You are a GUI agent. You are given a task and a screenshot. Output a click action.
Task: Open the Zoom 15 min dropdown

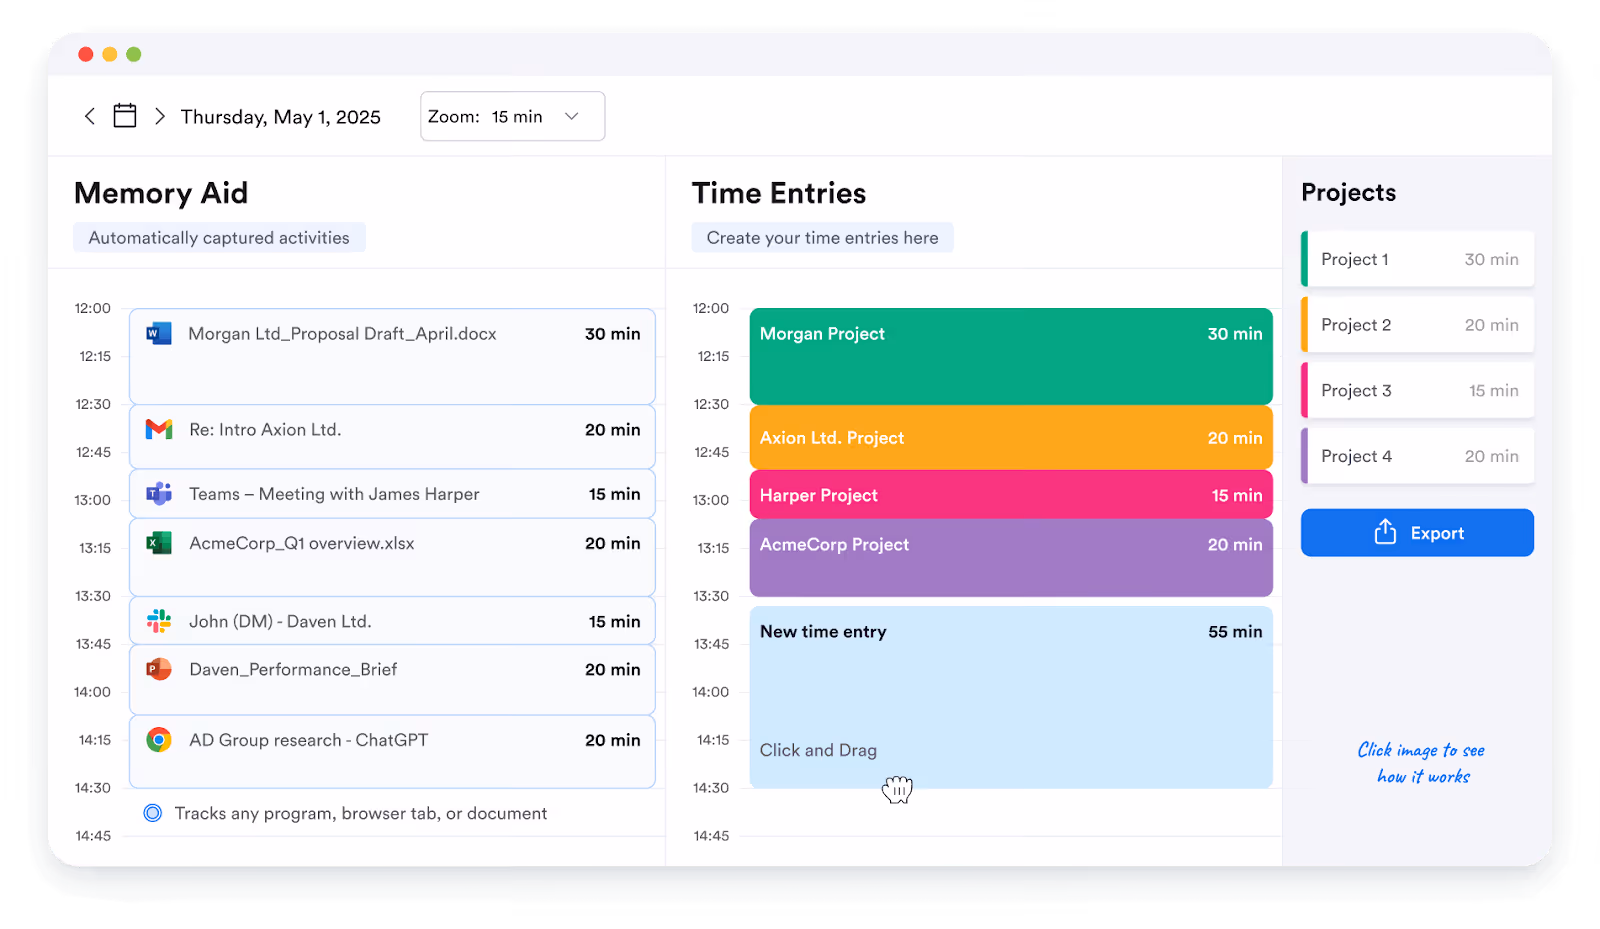click(x=512, y=116)
